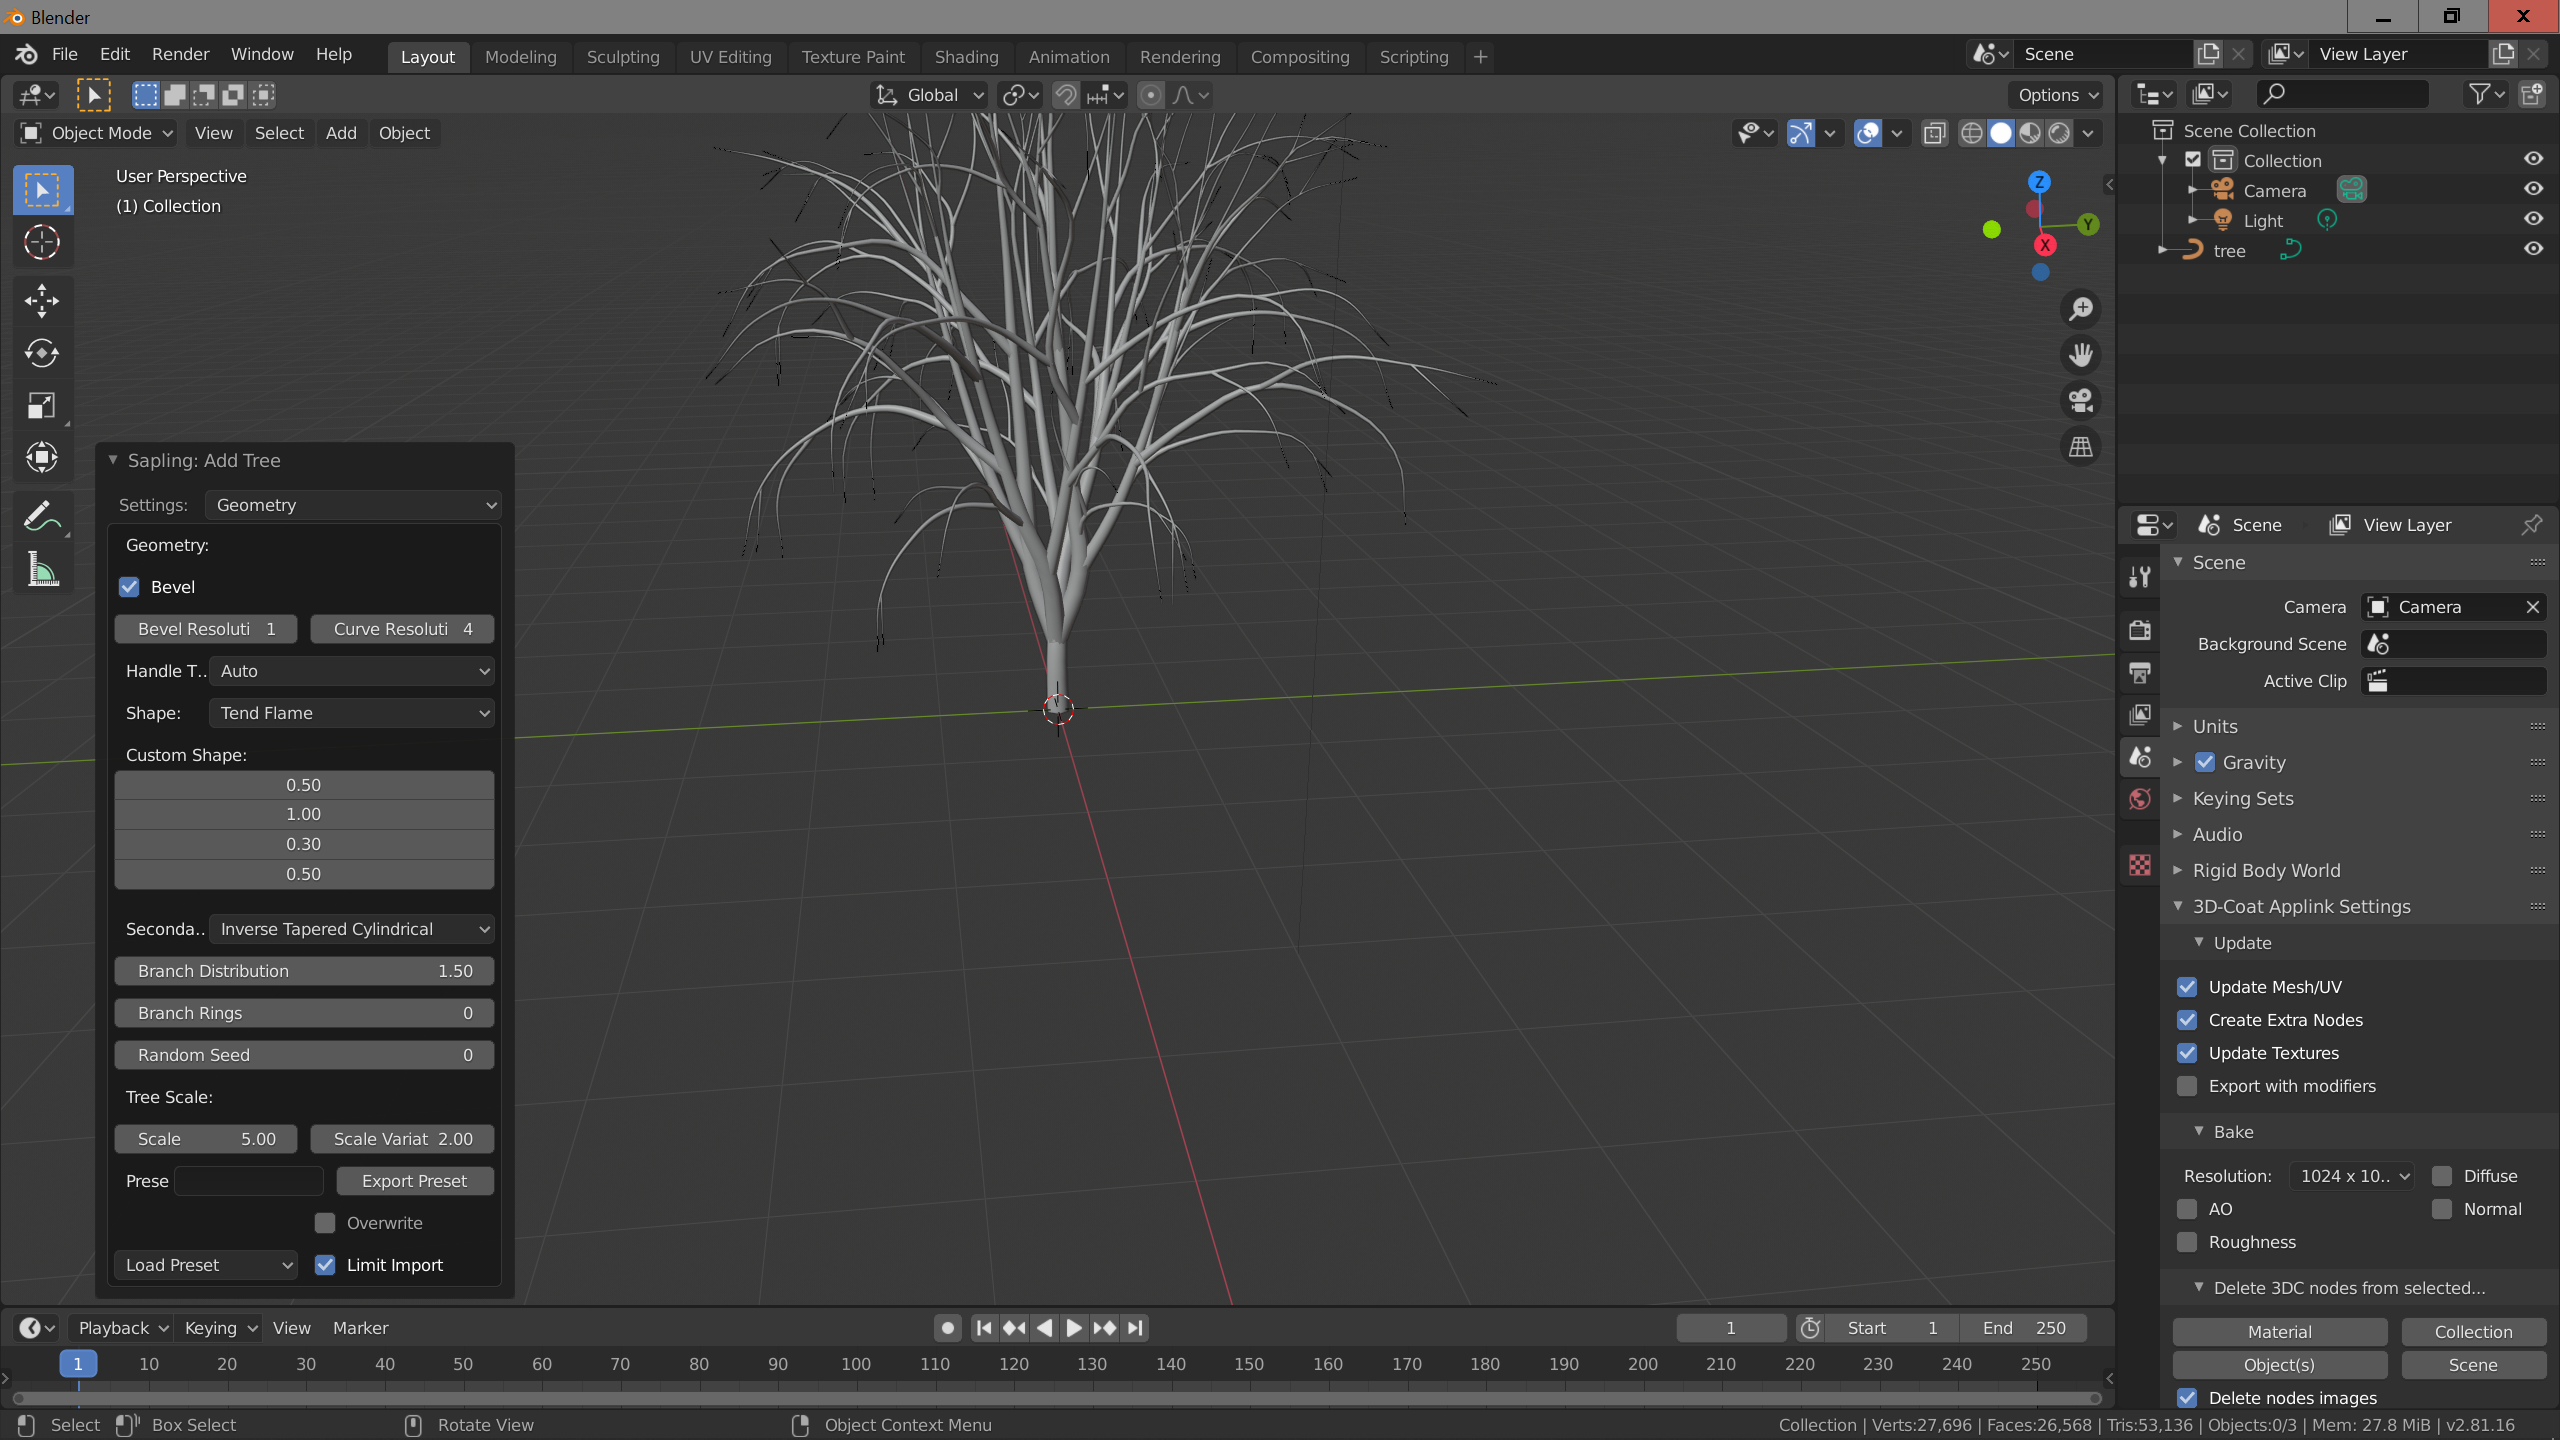2560x1440 pixels.
Task: Click the Material button in 3D-Coat panel
Action: coord(2279,1332)
